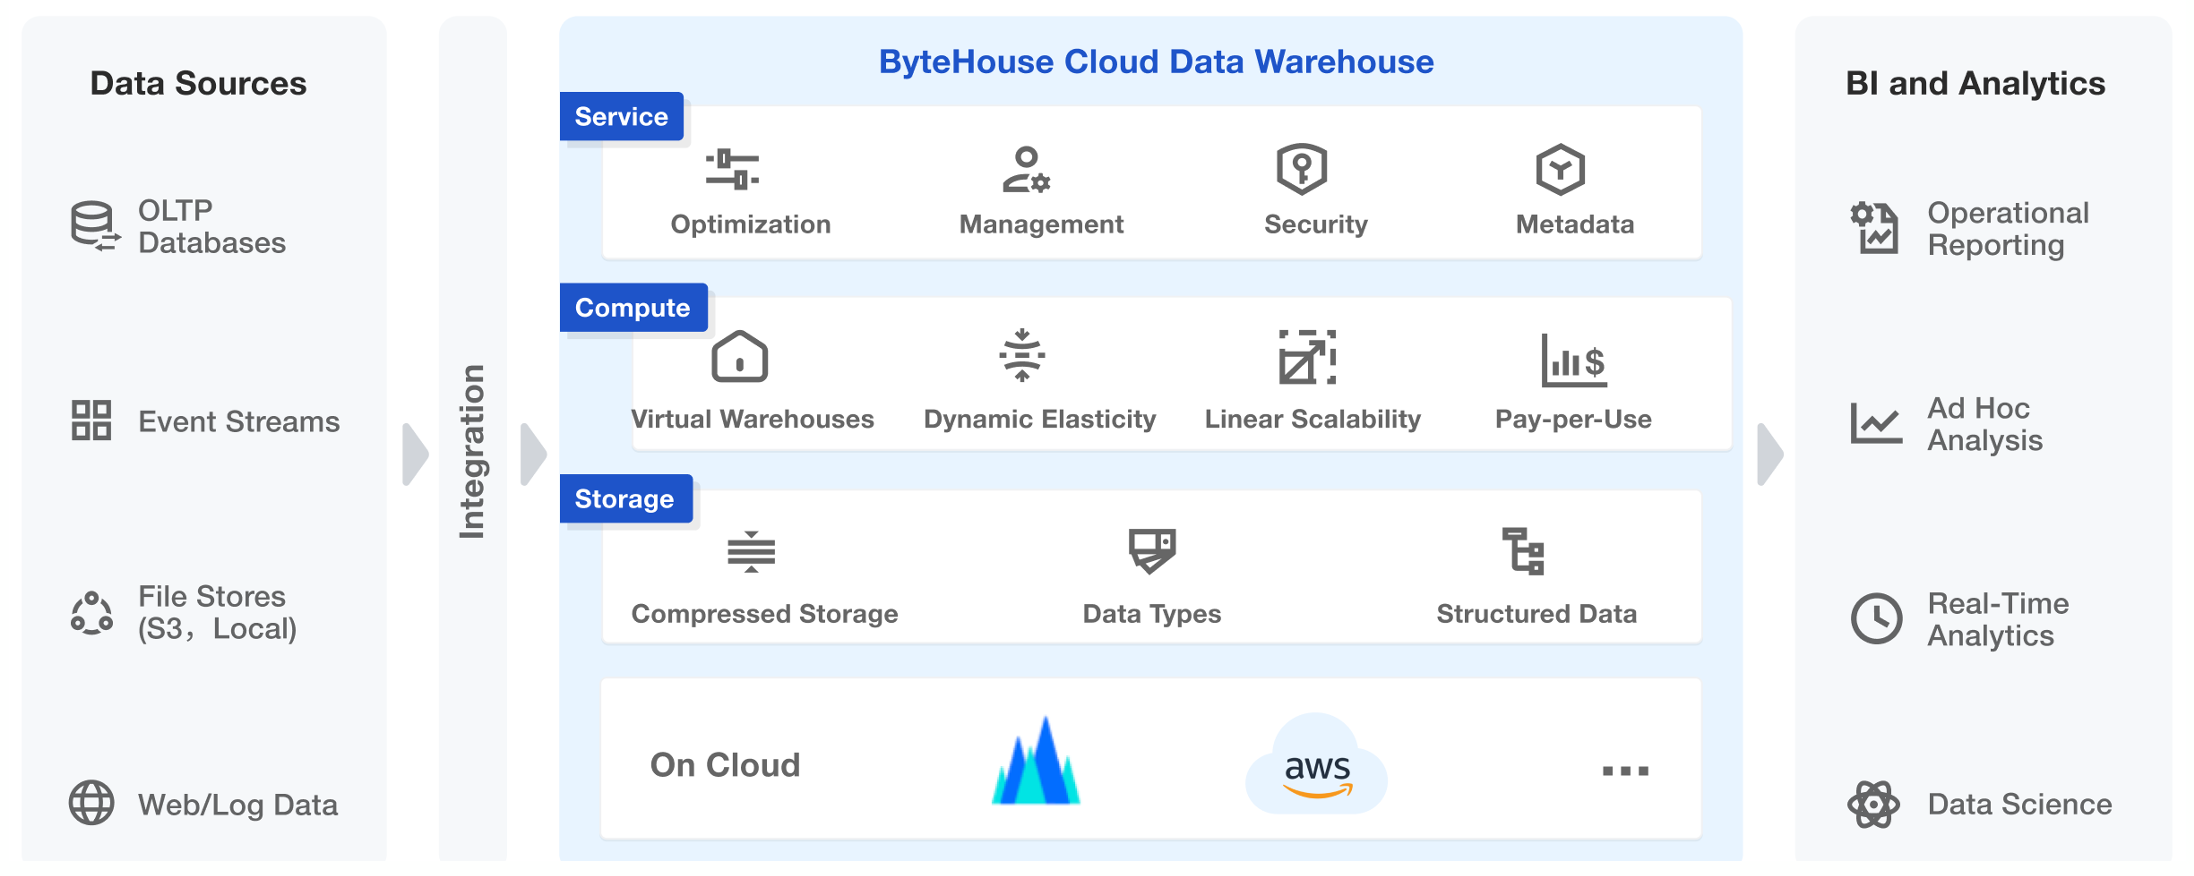Click the Ad Hoc Analysis text
This screenshot has height=876, width=2194.
point(1984,423)
